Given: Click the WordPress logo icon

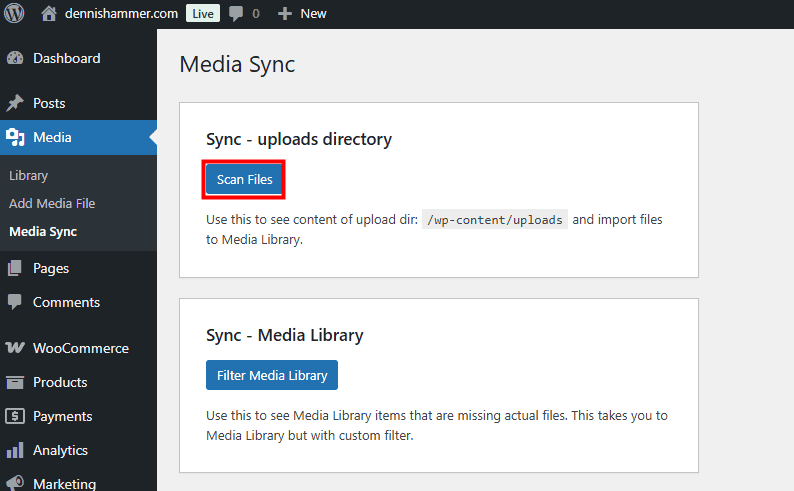Looking at the screenshot, I should tap(14, 13).
